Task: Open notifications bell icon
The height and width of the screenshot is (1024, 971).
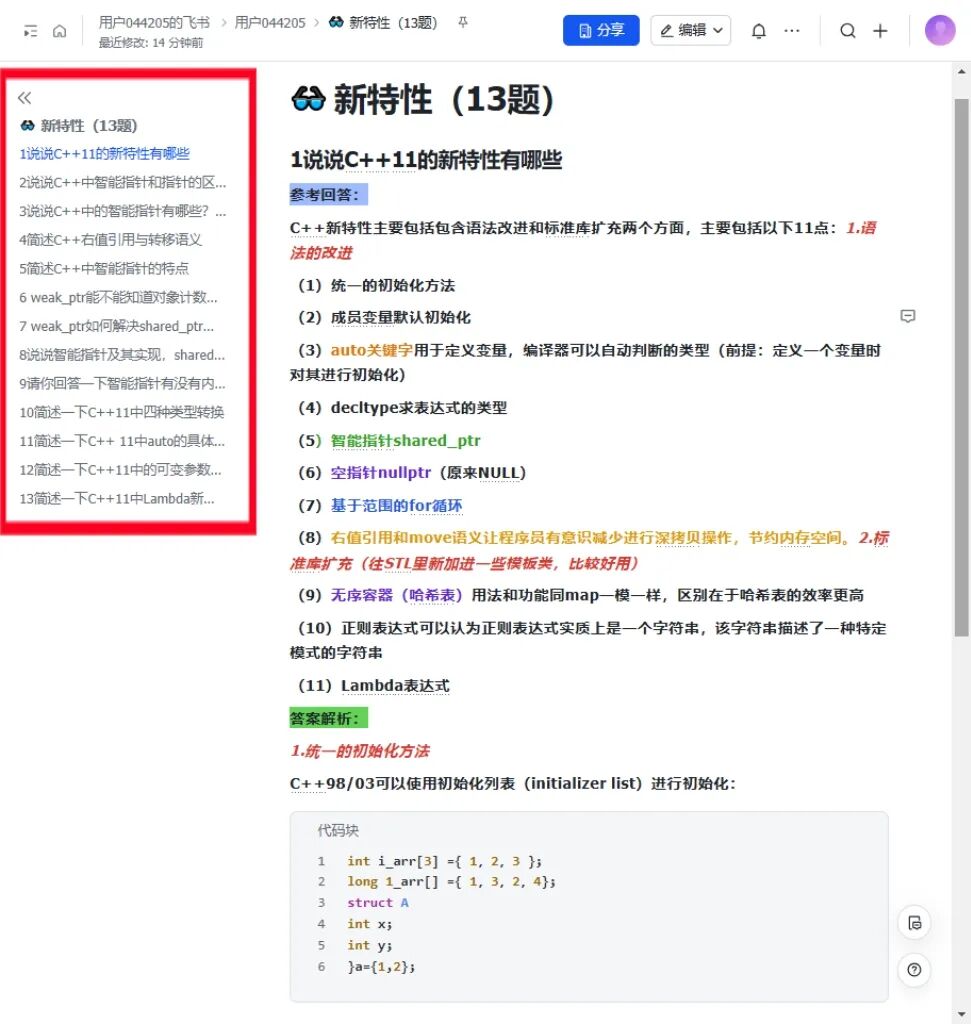Action: click(758, 31)
